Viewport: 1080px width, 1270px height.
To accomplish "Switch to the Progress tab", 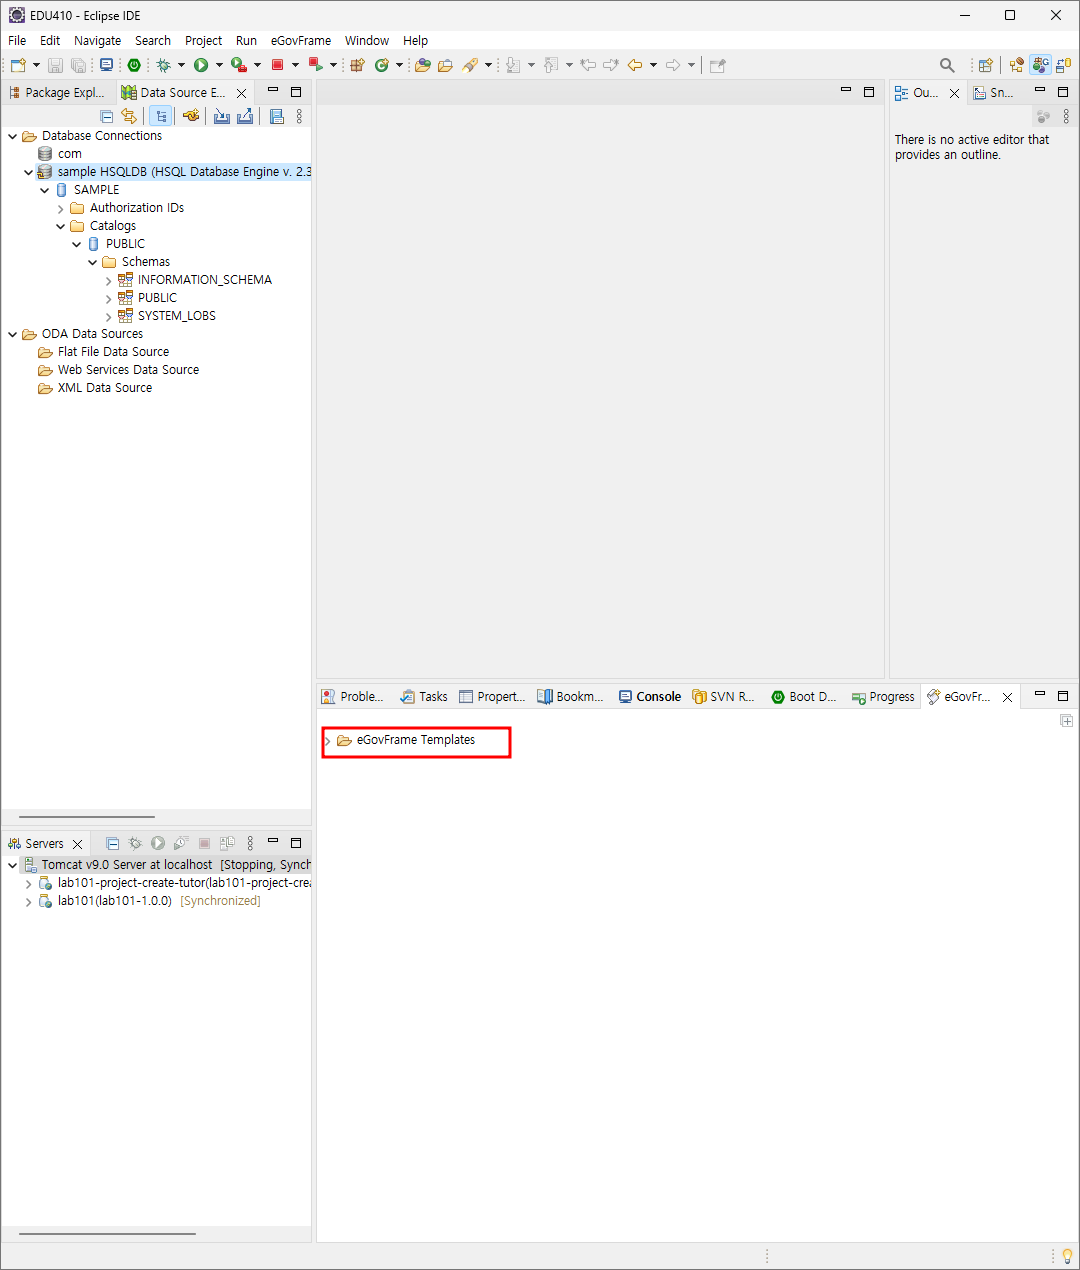I will coord(883,697).
